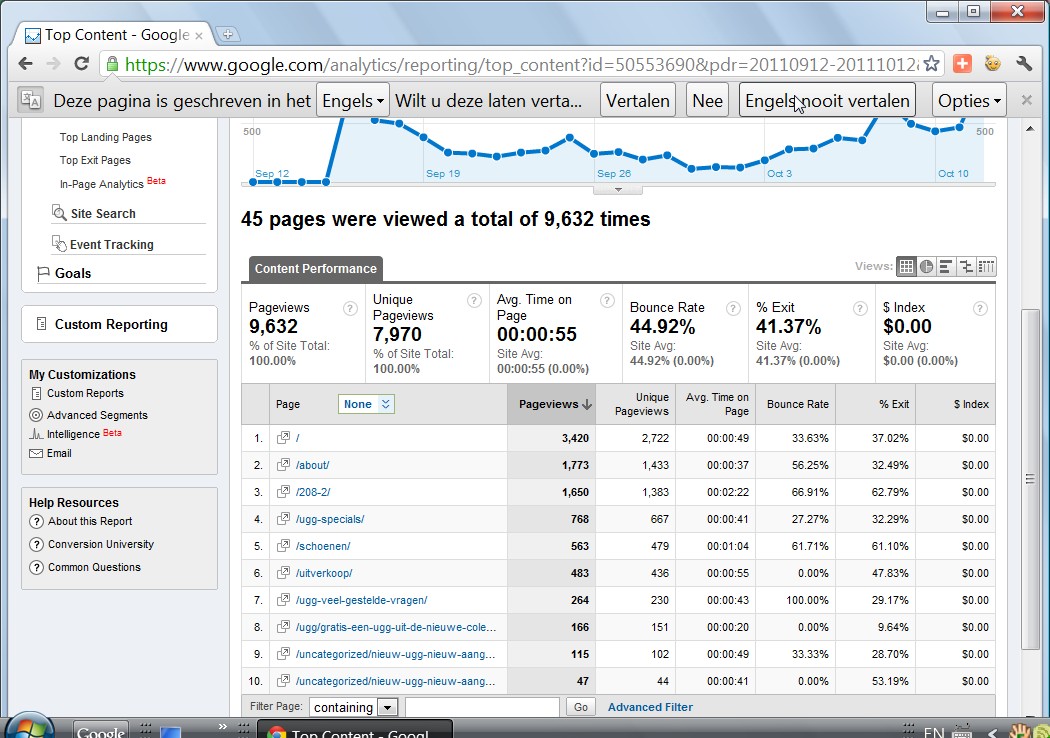Open the containing filter dropdown
Image resolution: width=1050 pixels, height=738 pixels.
click(354, 707)
